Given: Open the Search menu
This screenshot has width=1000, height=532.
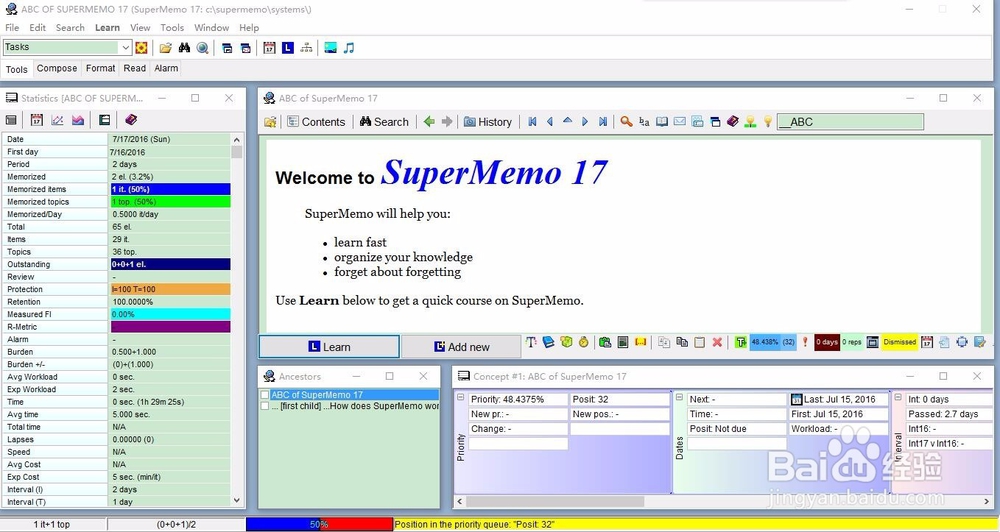Looking at the screenshot, I should click(x=70, y=27).
